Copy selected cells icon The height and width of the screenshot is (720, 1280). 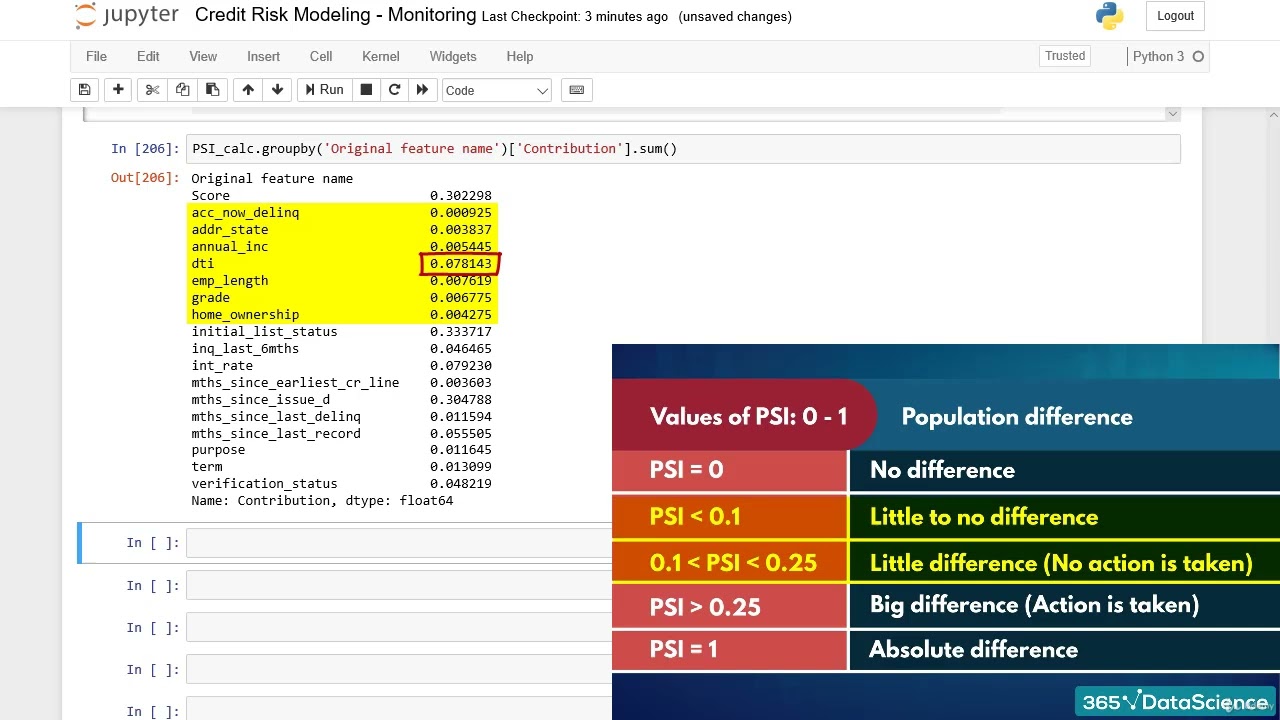pyautogui.click(x=182, y=90)
